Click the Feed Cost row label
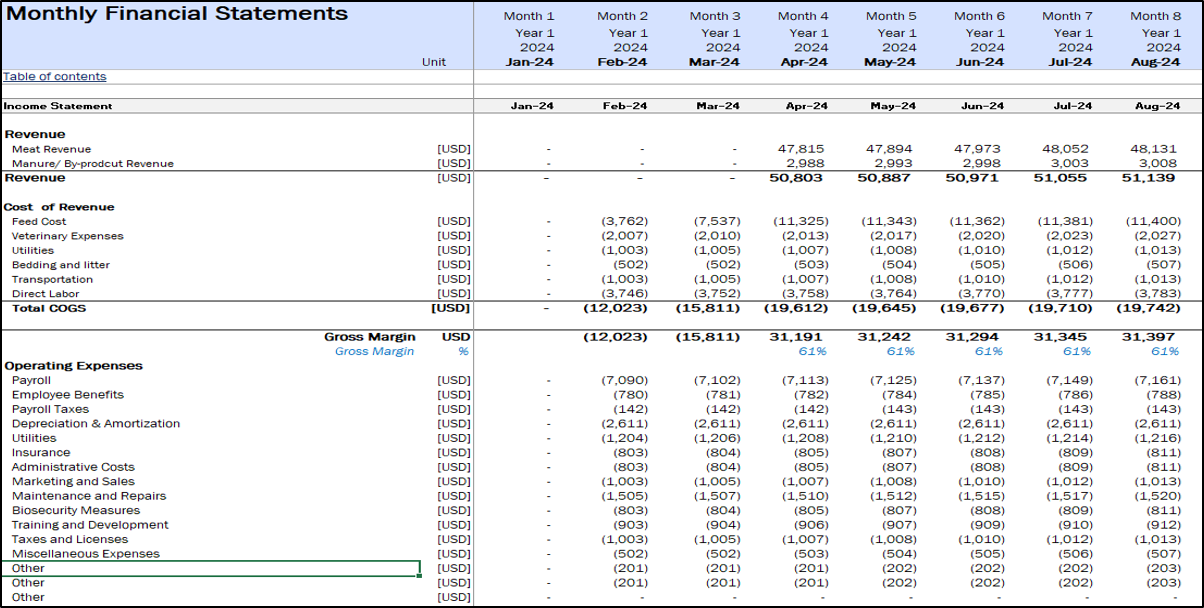1204x608 pixels. pos(39,221)
